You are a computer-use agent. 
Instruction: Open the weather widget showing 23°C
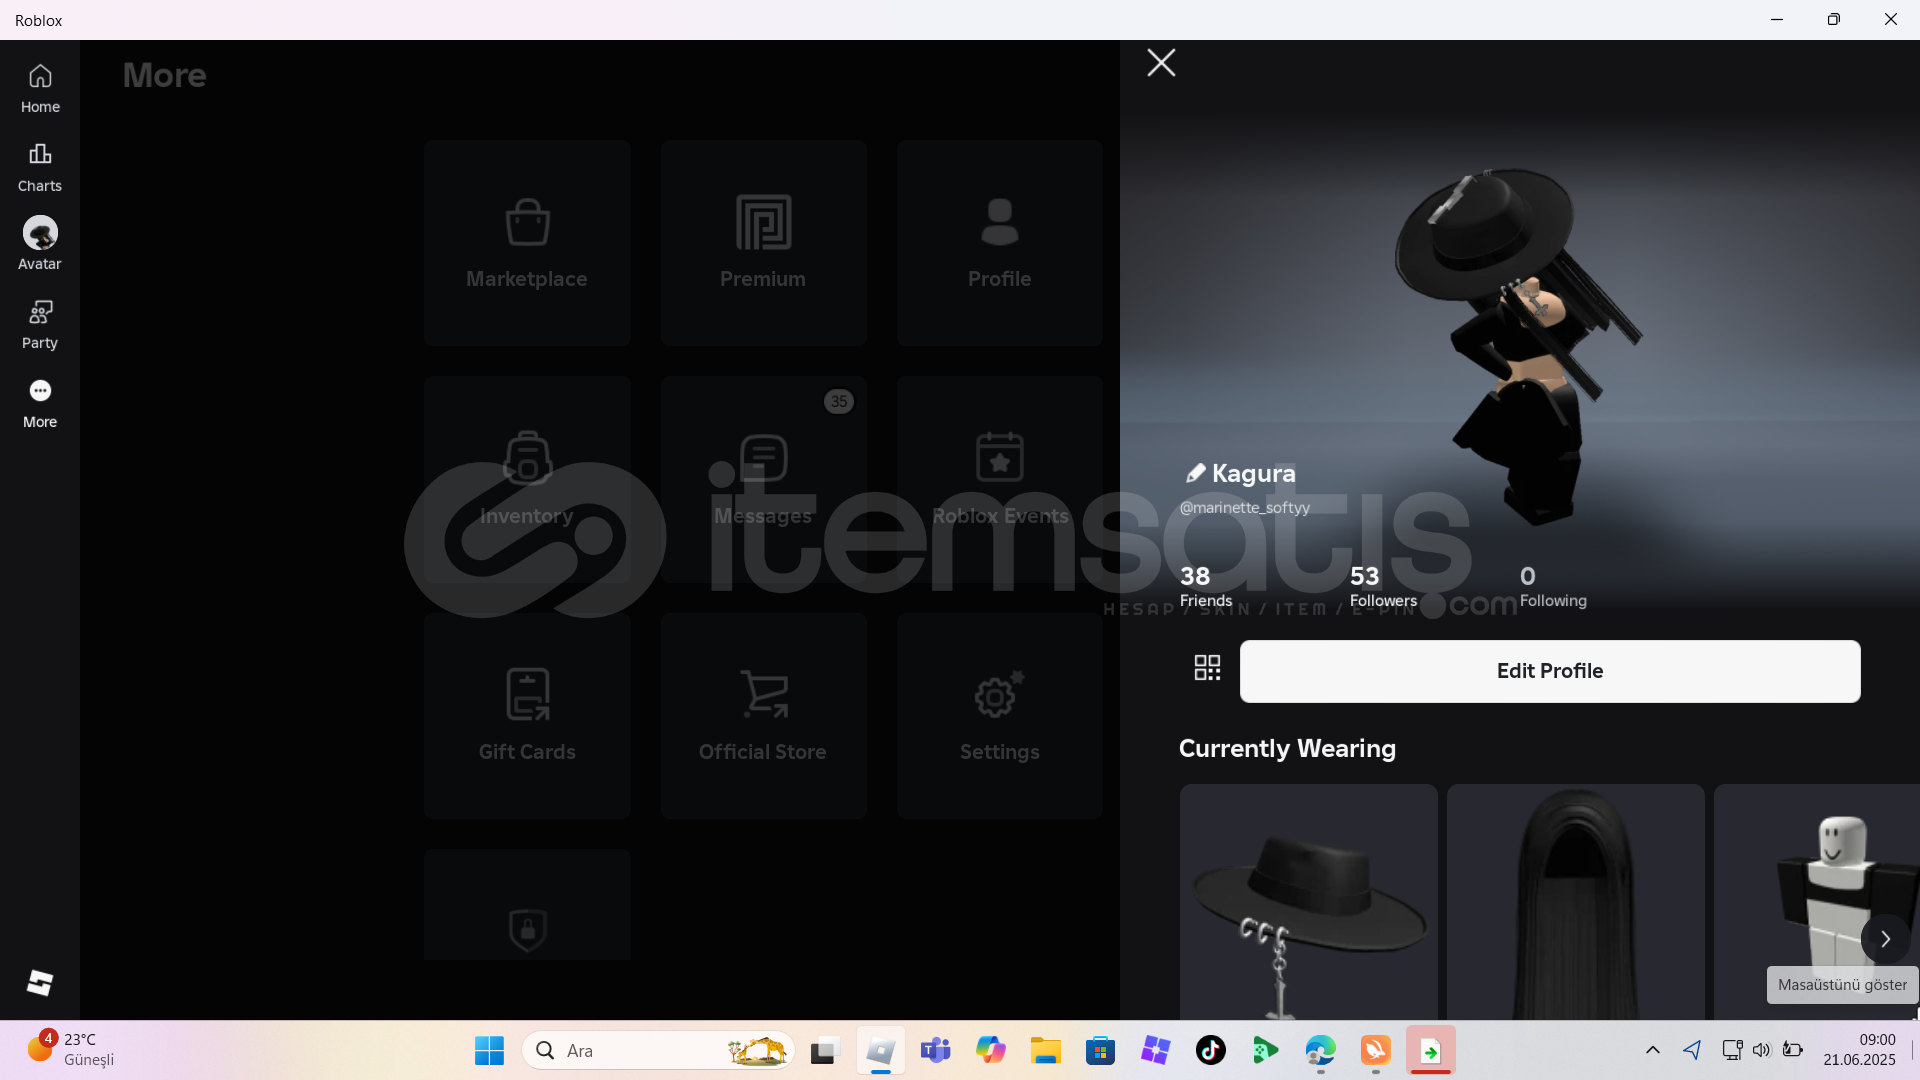72,1050
